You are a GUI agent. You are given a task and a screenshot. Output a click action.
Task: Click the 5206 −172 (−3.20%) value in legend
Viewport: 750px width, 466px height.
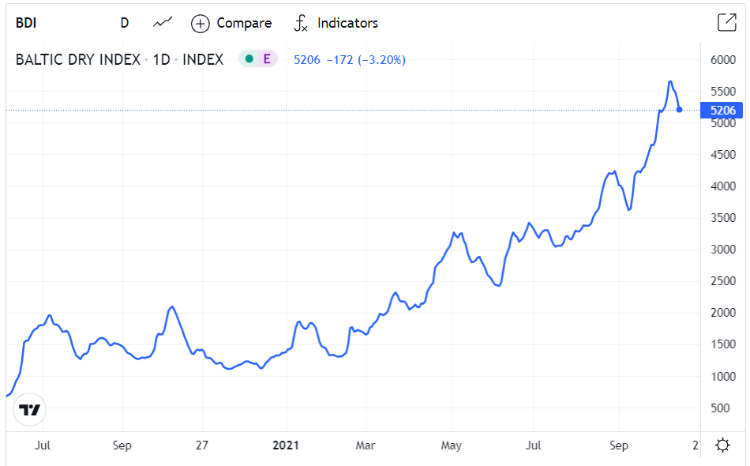(349, 59)
